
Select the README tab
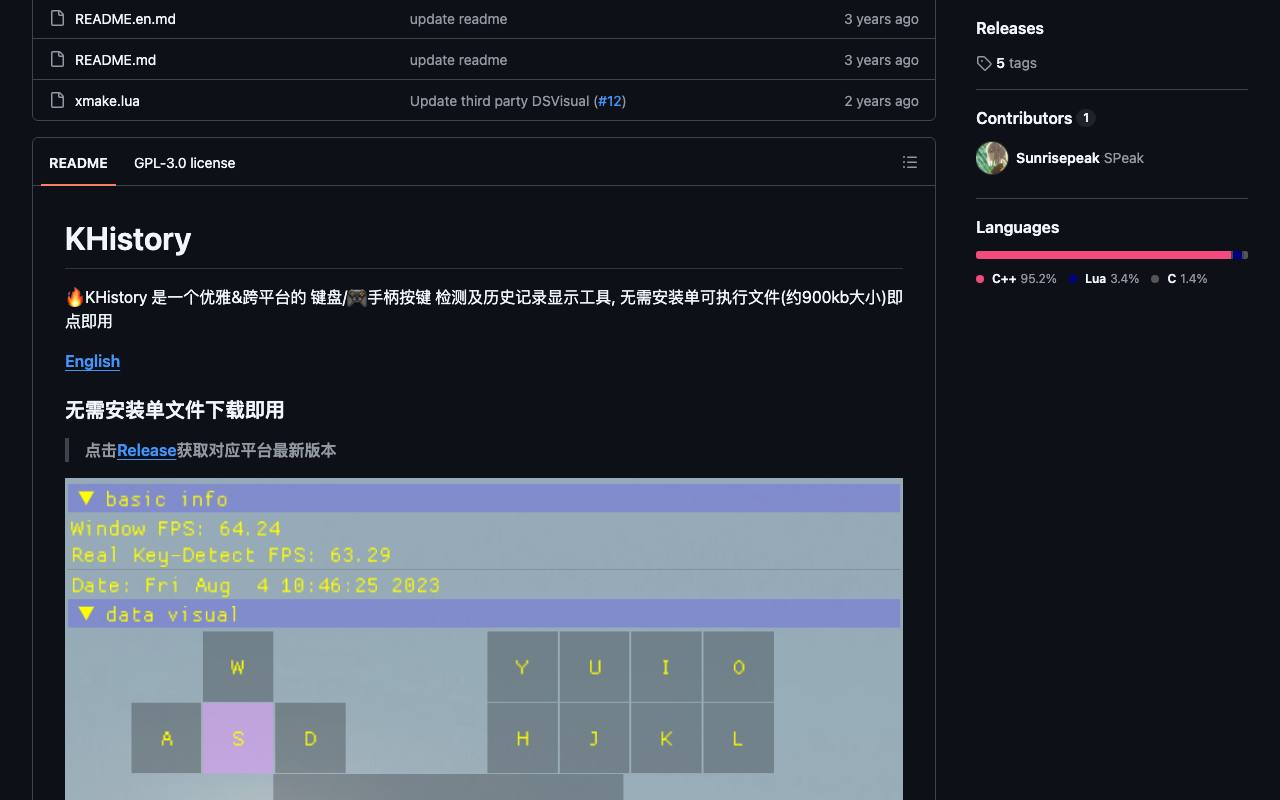point(78,163)
